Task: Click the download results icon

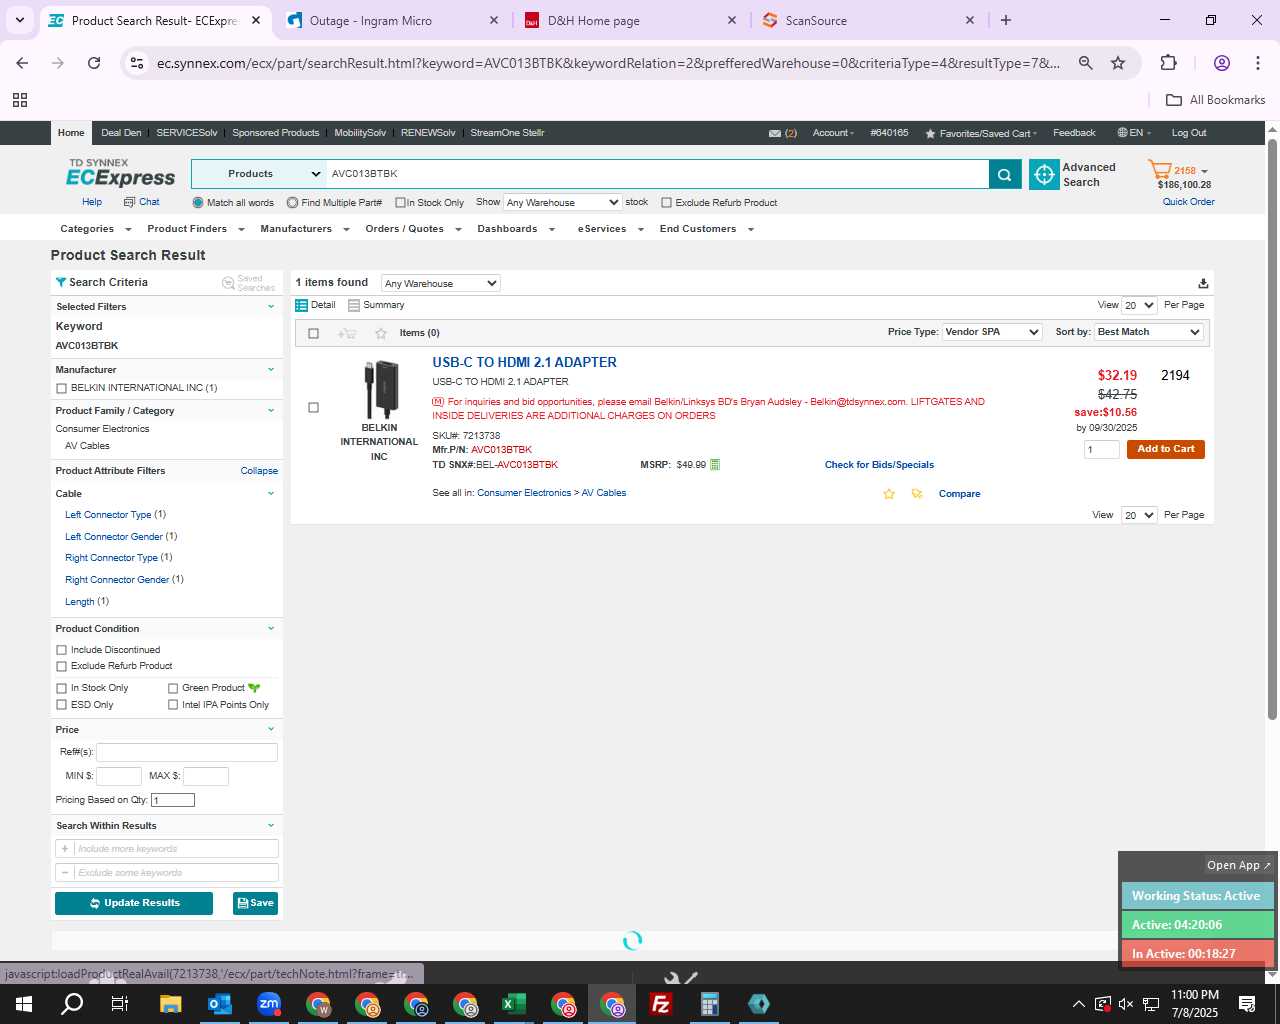Action: click(x=1203, y=283)
